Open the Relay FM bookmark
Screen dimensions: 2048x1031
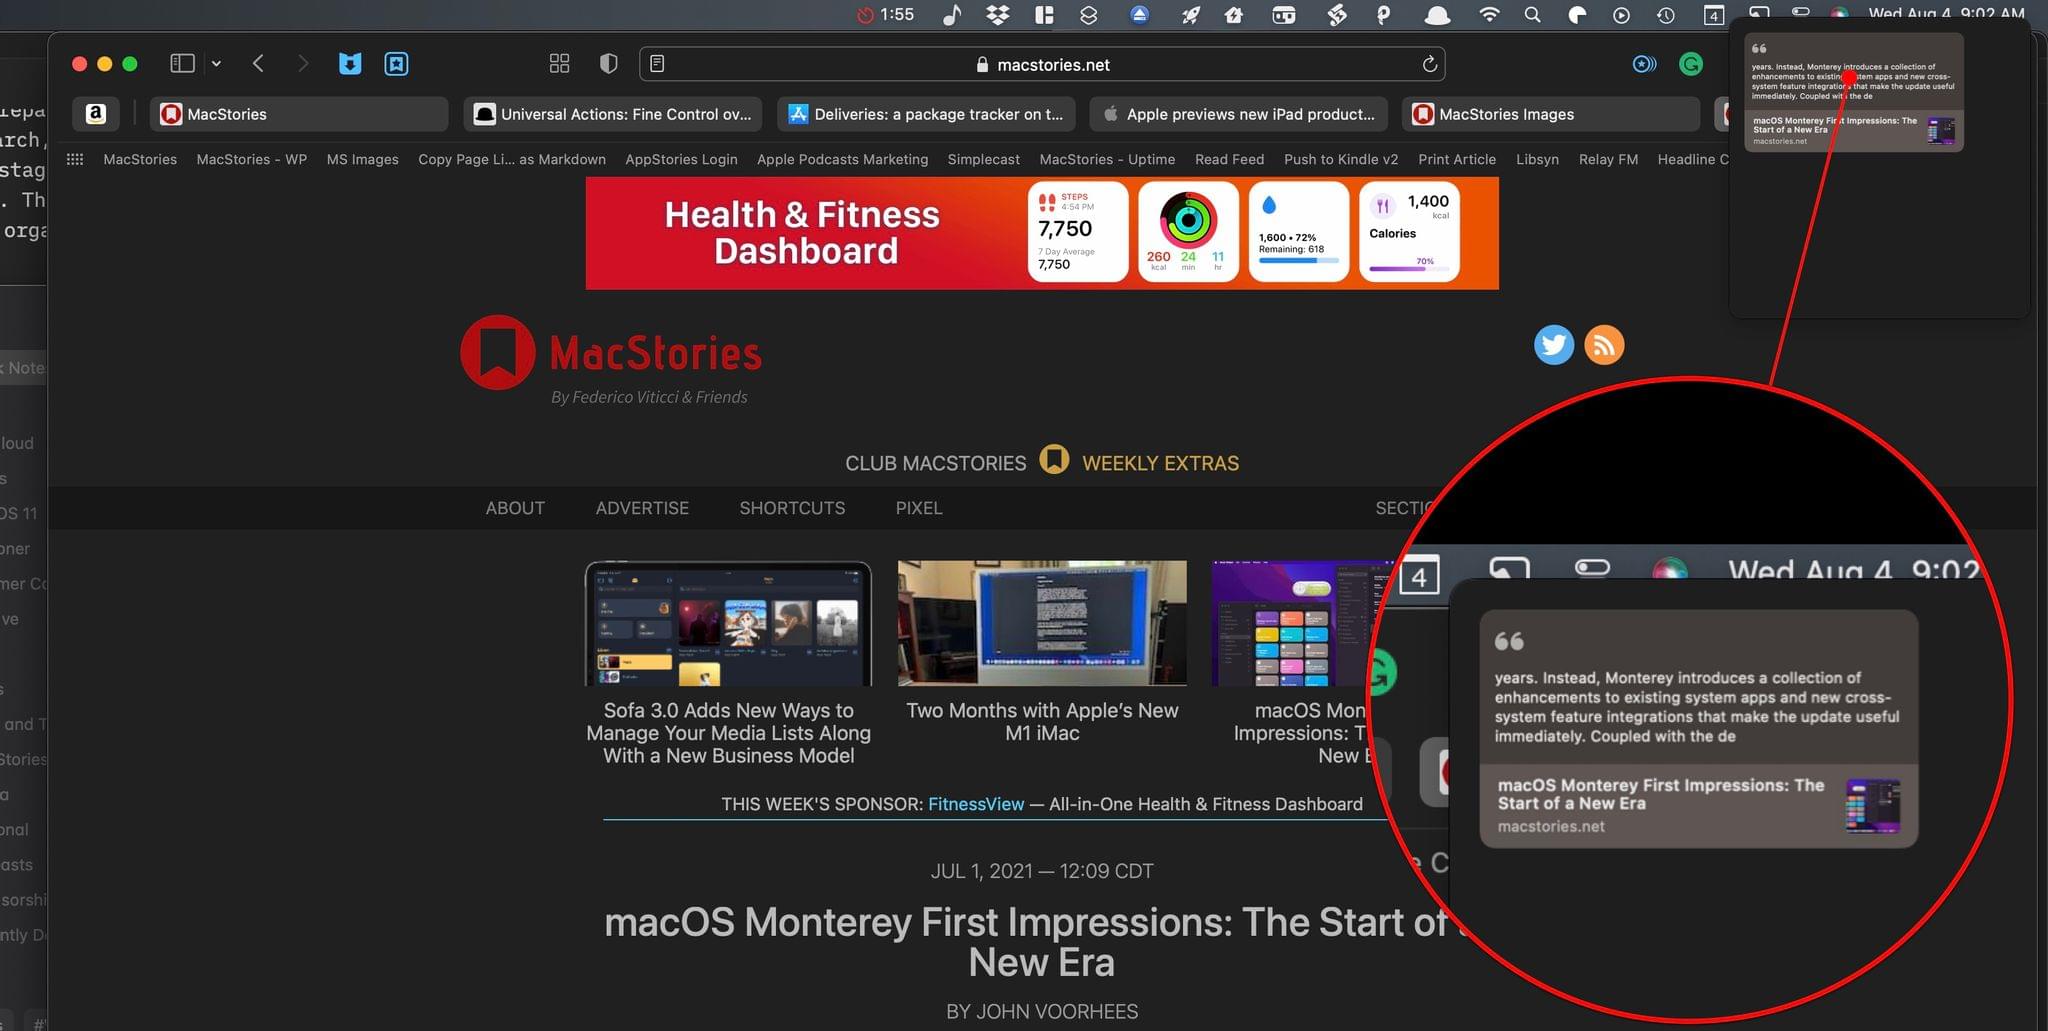(1608, 159)
